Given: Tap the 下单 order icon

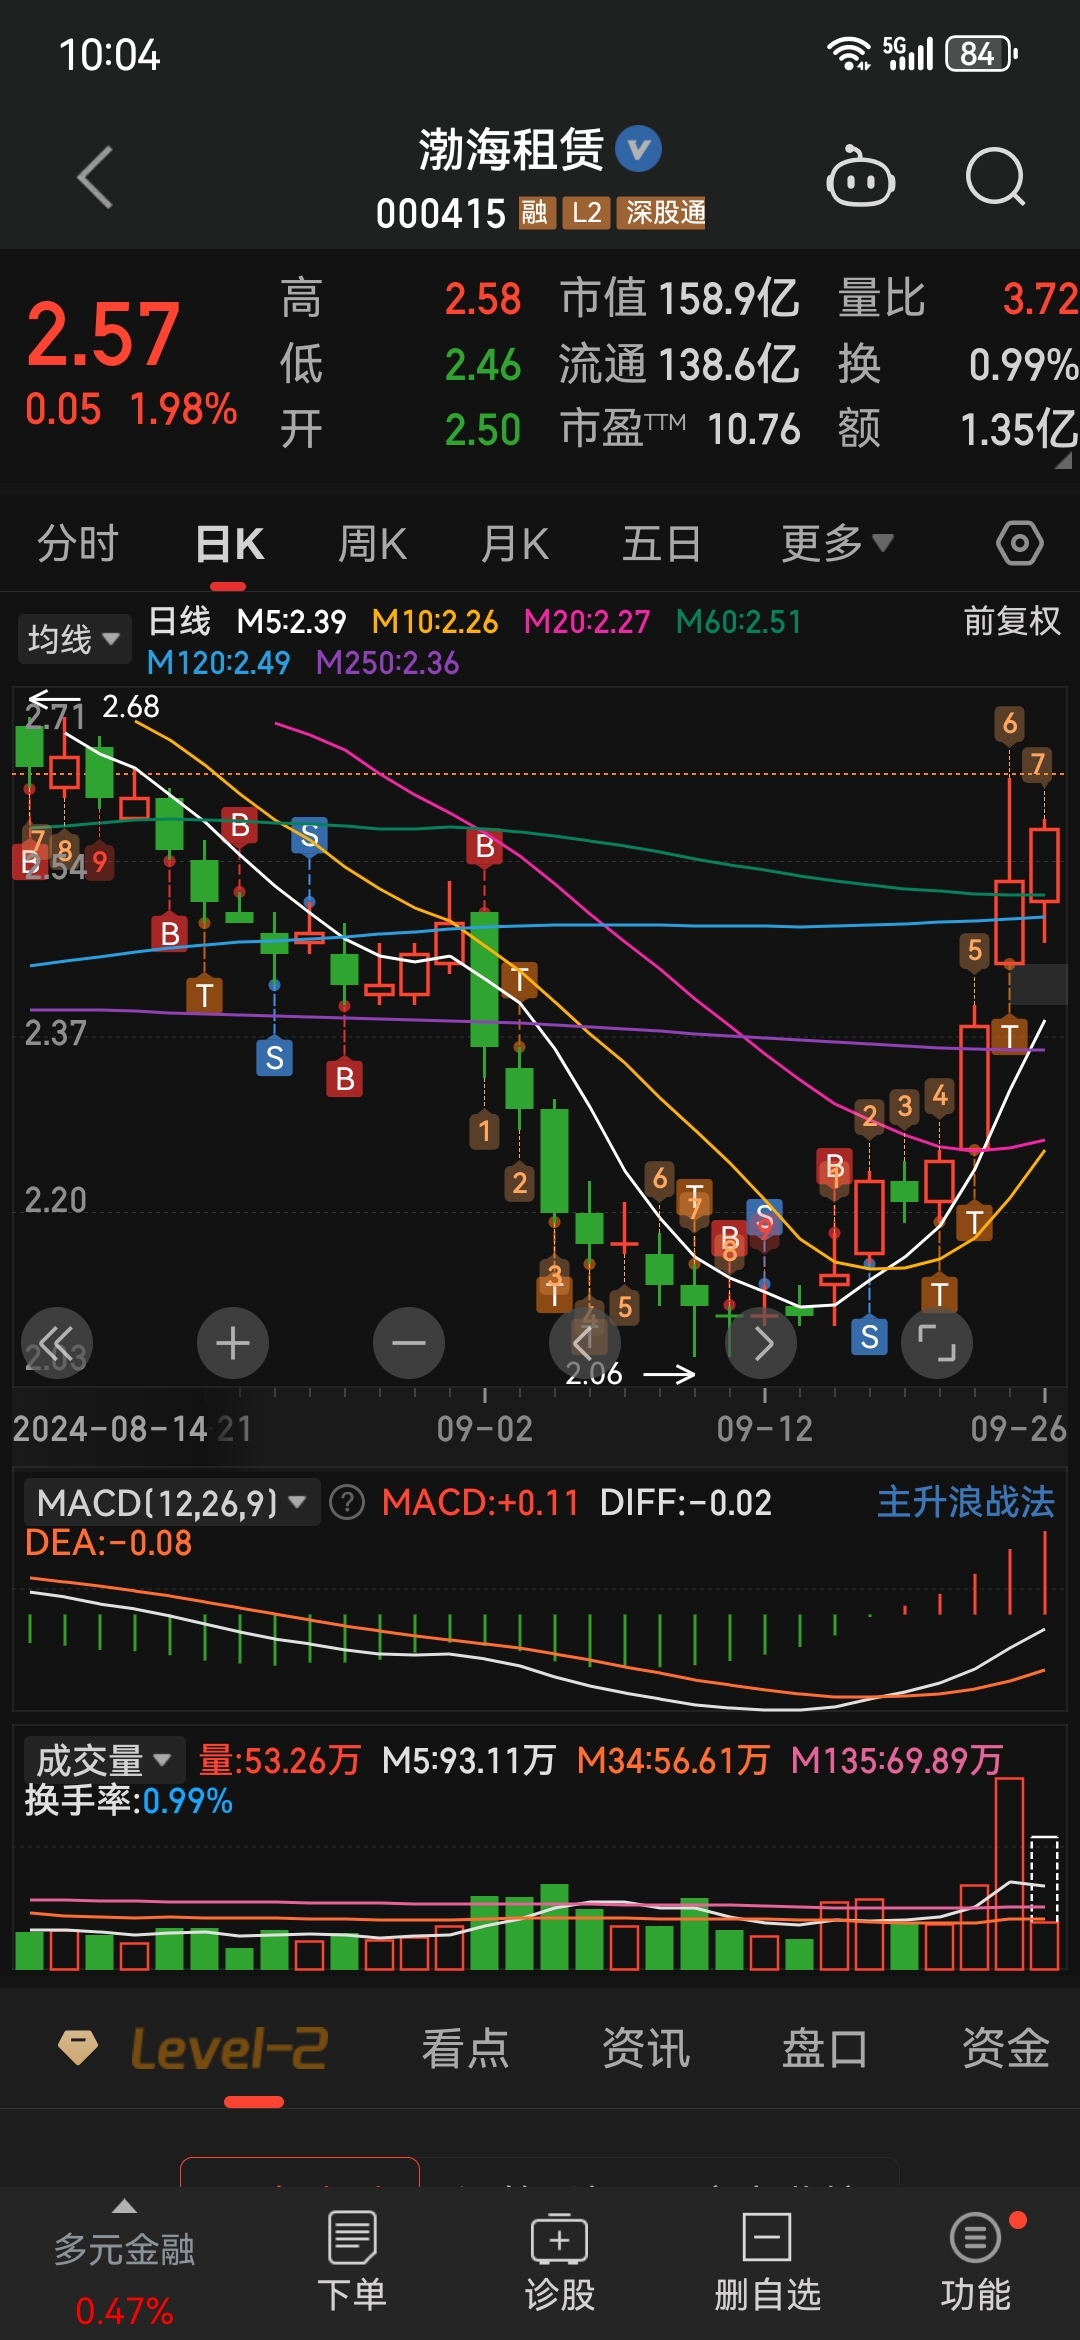Looking at the screenshot, I should (x=352, y=2261).
